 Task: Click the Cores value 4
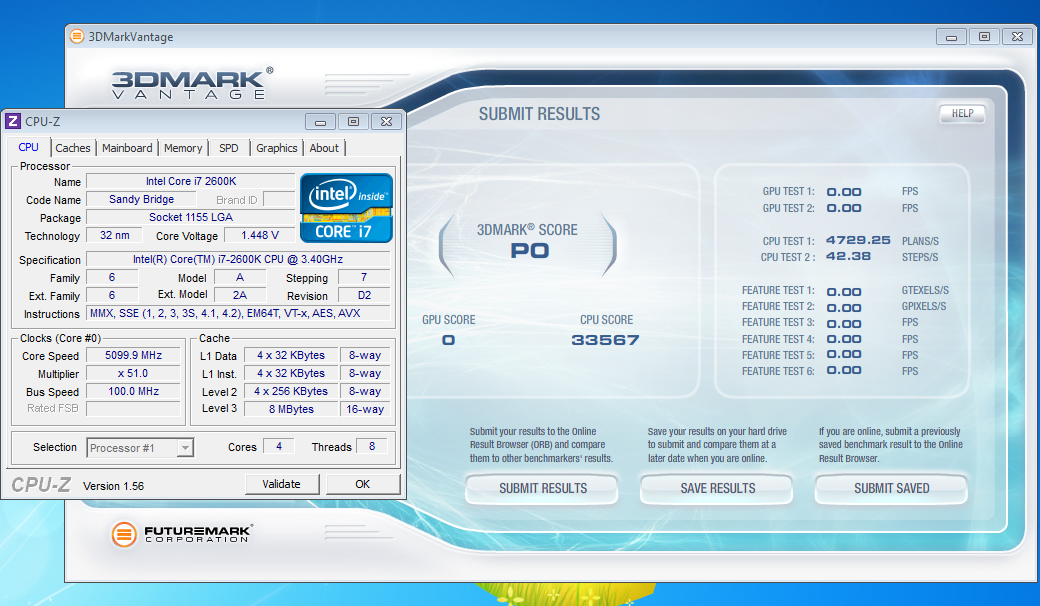click(279, 446)
